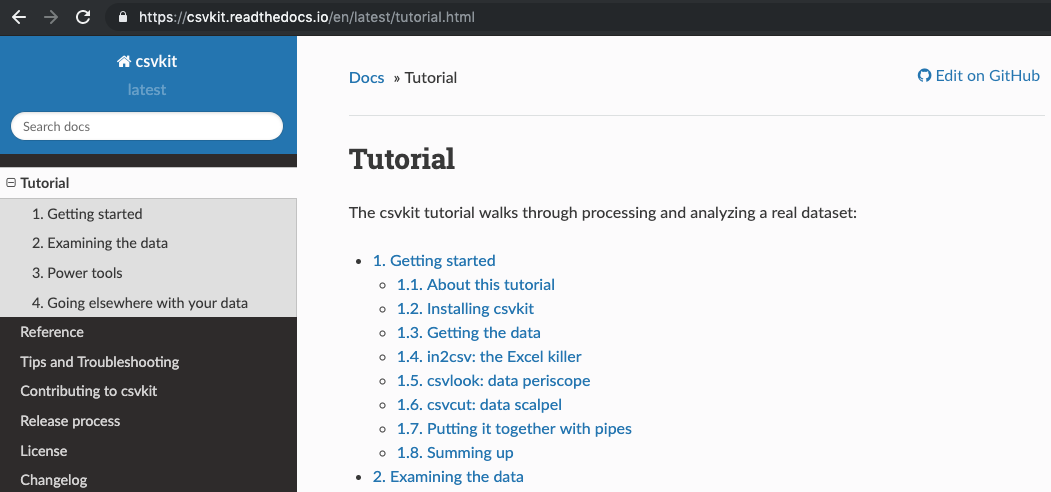1051x492 pixels.
Task: Click the browser forward arrow
Action: point(51,17)
